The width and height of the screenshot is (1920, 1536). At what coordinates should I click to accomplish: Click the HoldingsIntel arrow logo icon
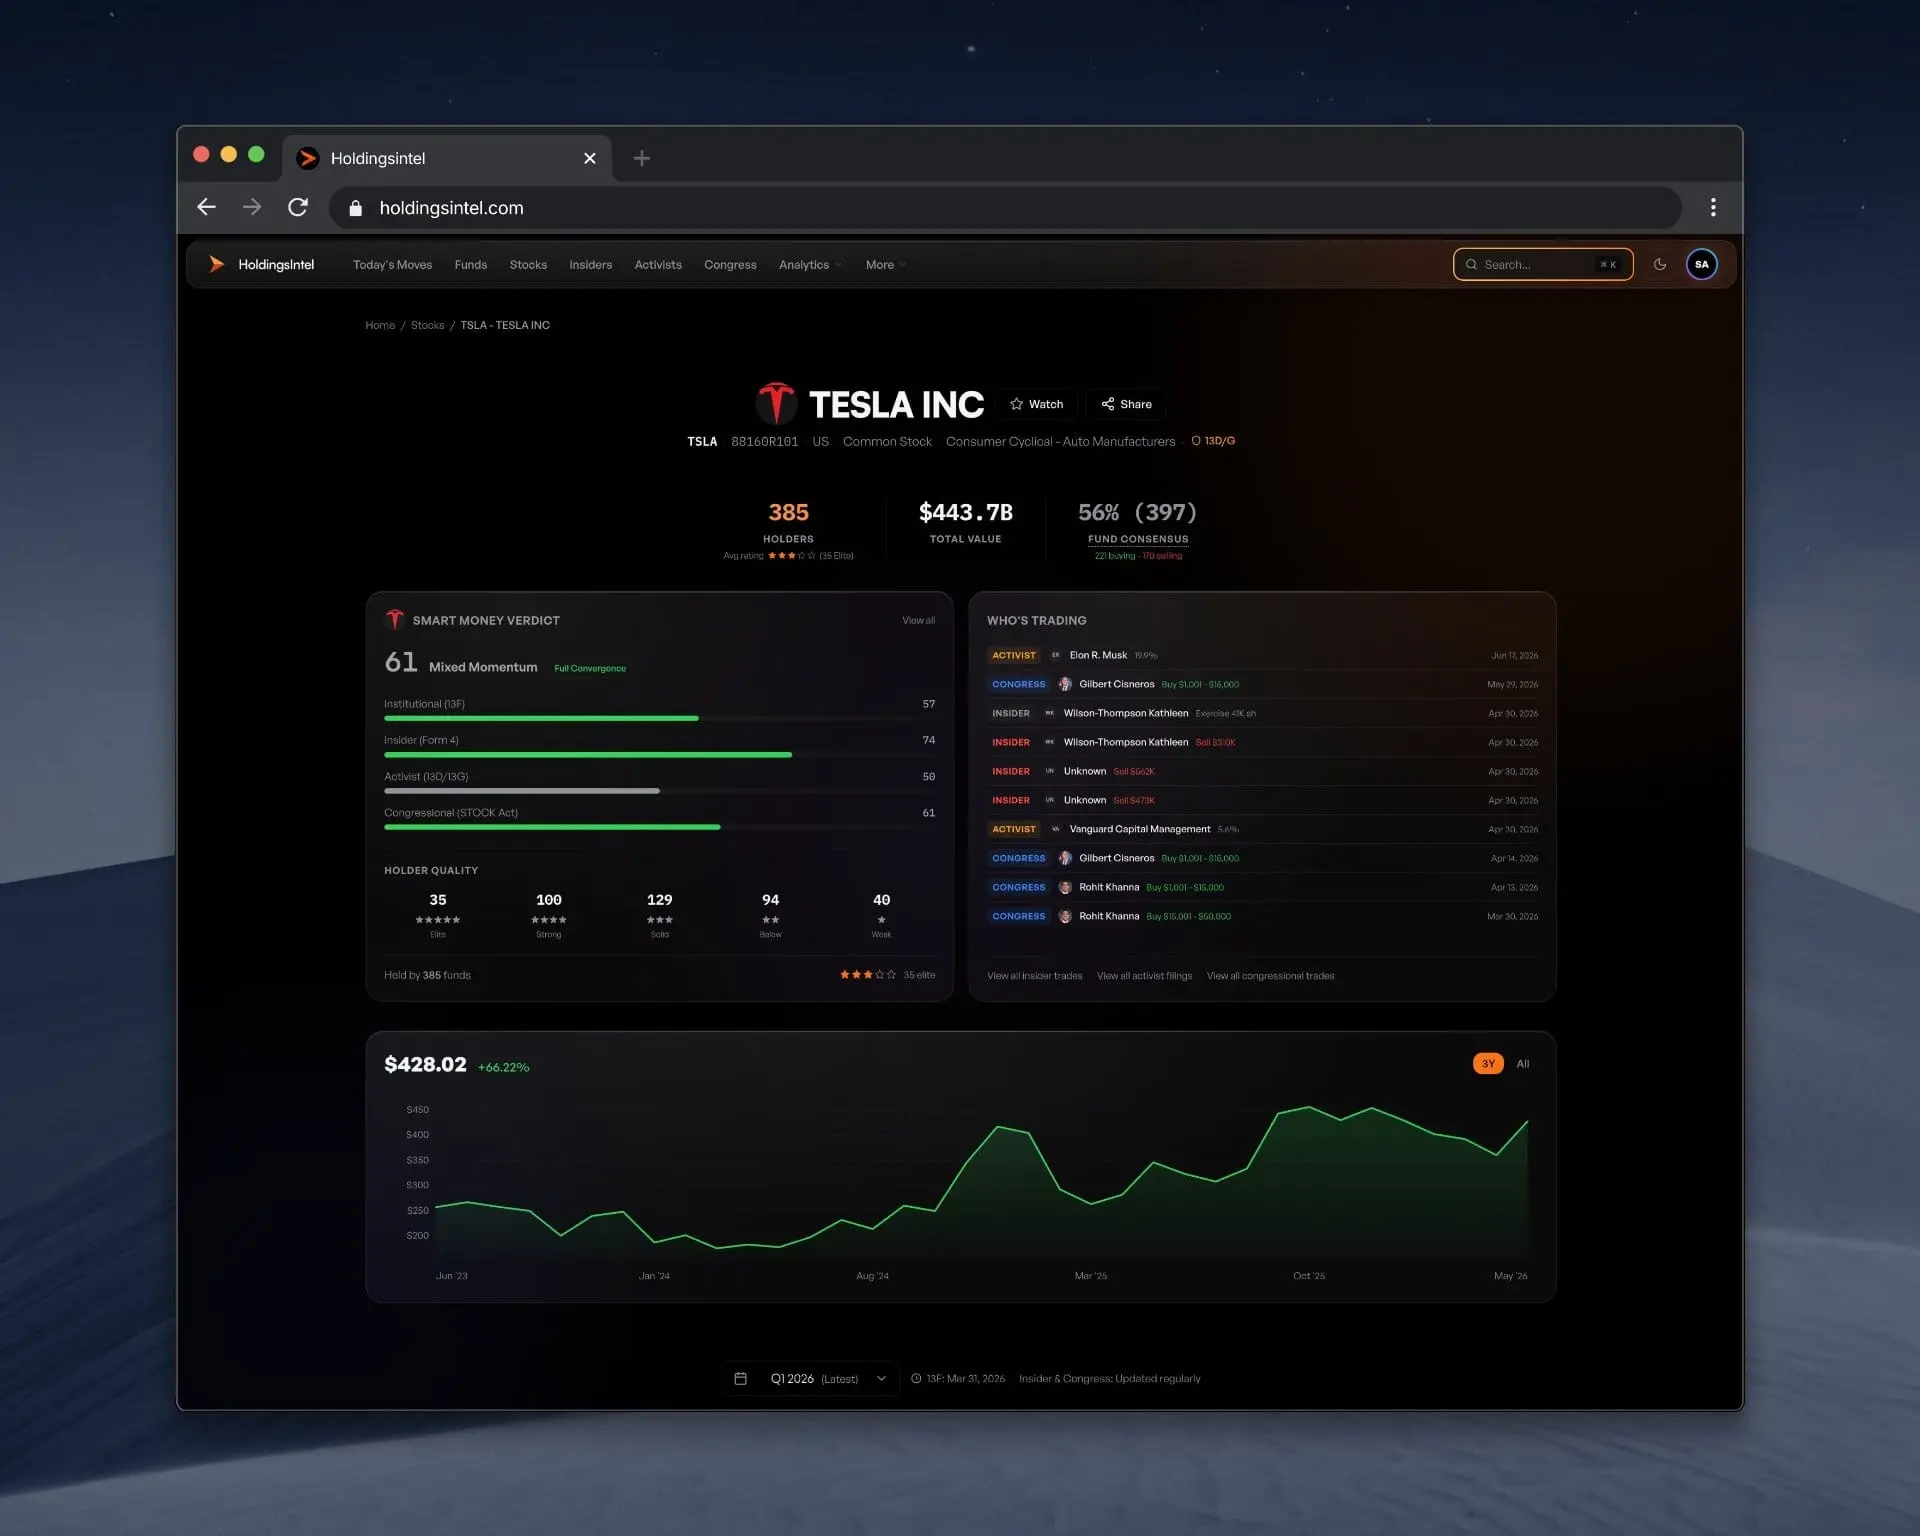[x=216, y=264]
